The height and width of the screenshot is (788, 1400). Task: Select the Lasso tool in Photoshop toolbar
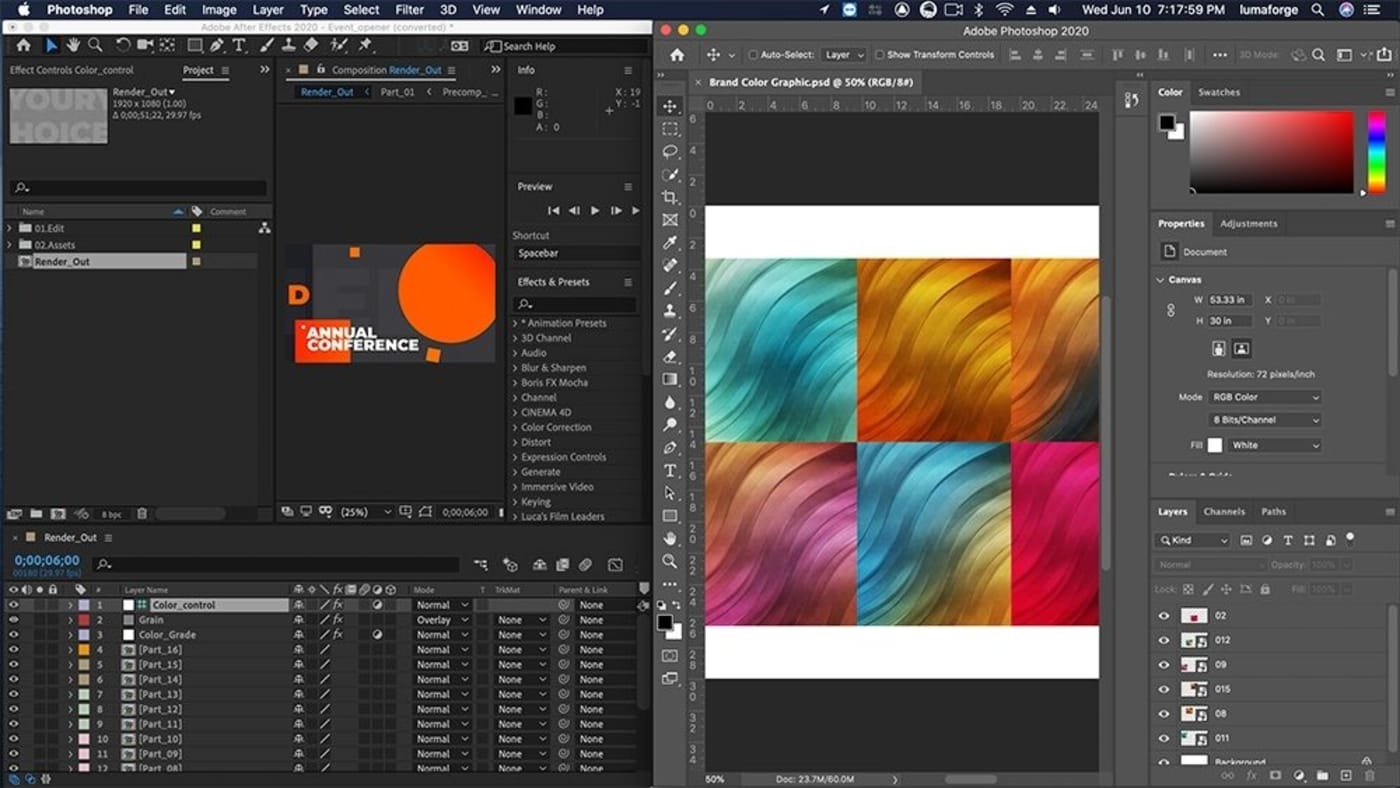tap(670, 152)
